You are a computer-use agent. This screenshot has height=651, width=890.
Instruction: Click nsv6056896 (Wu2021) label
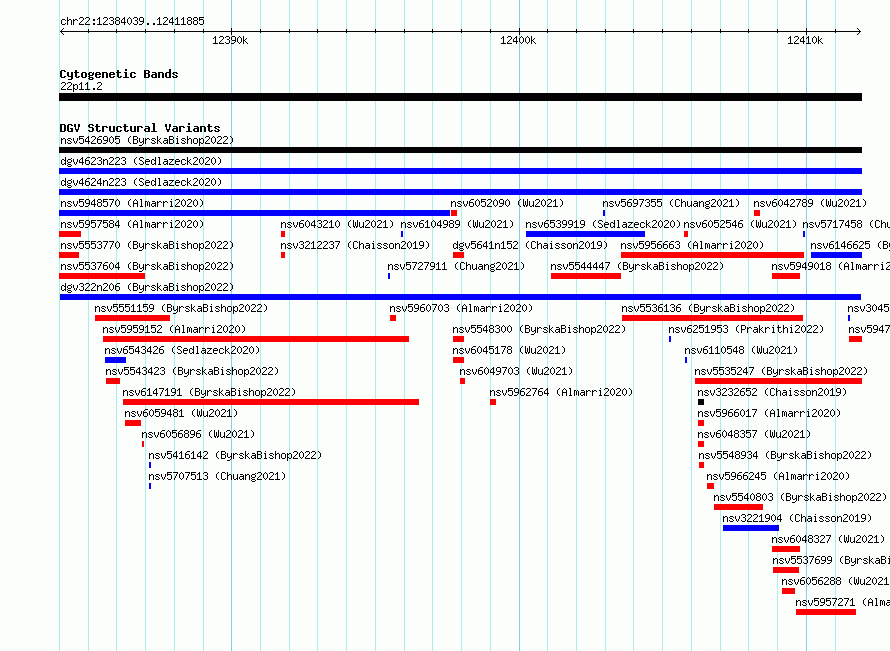click(198, 434)
